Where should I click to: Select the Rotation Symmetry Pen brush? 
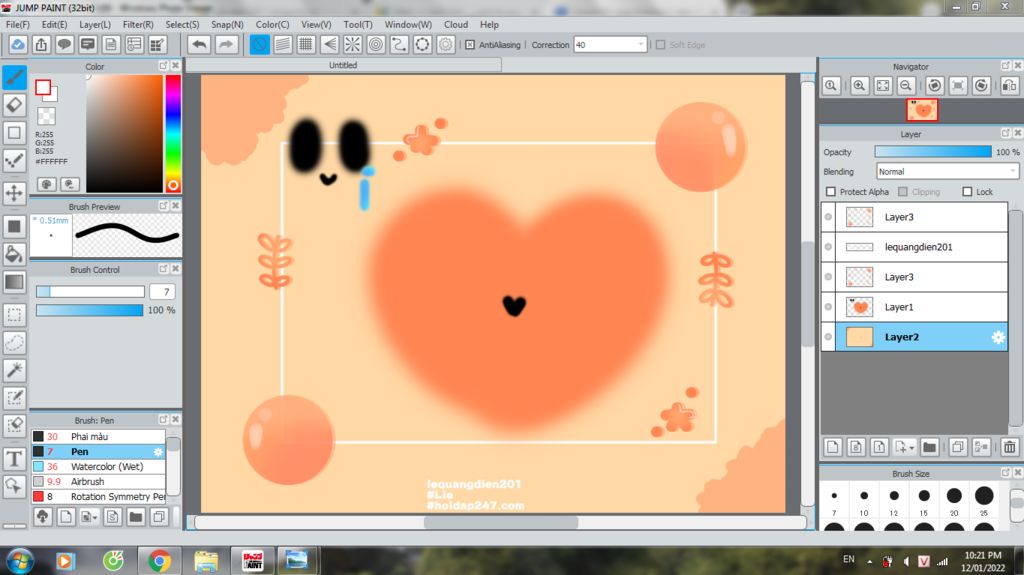(x=98, y=497)
